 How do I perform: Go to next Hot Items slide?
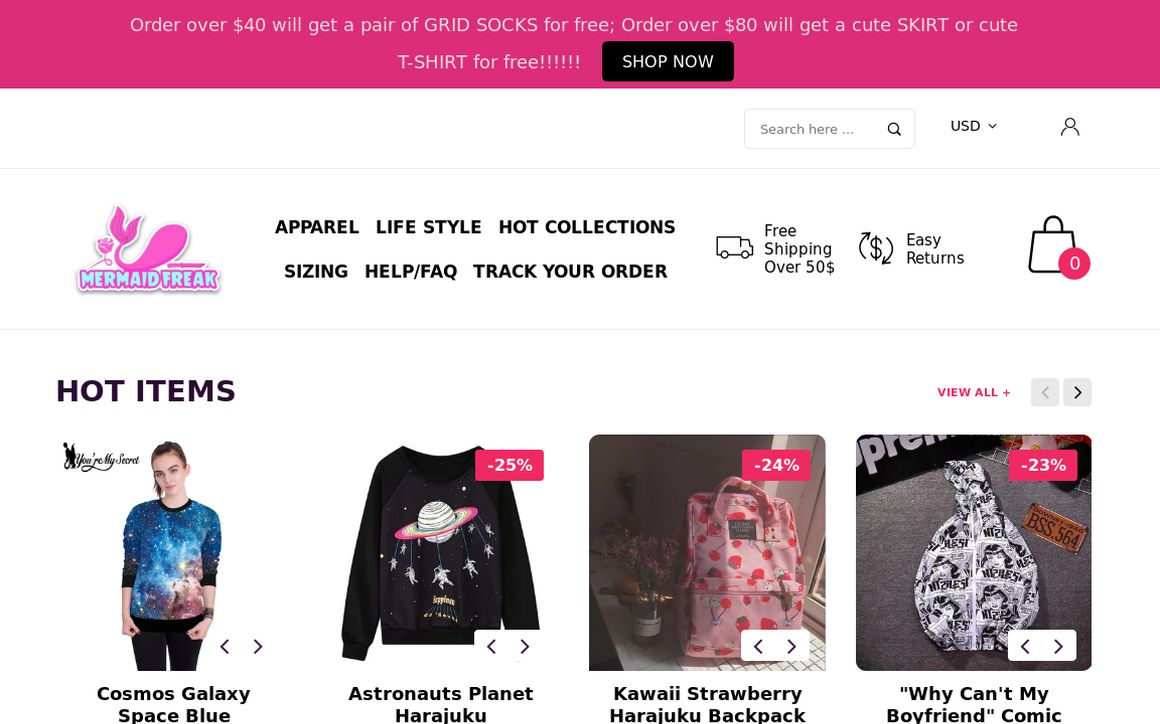click(x=1077, y=392)
